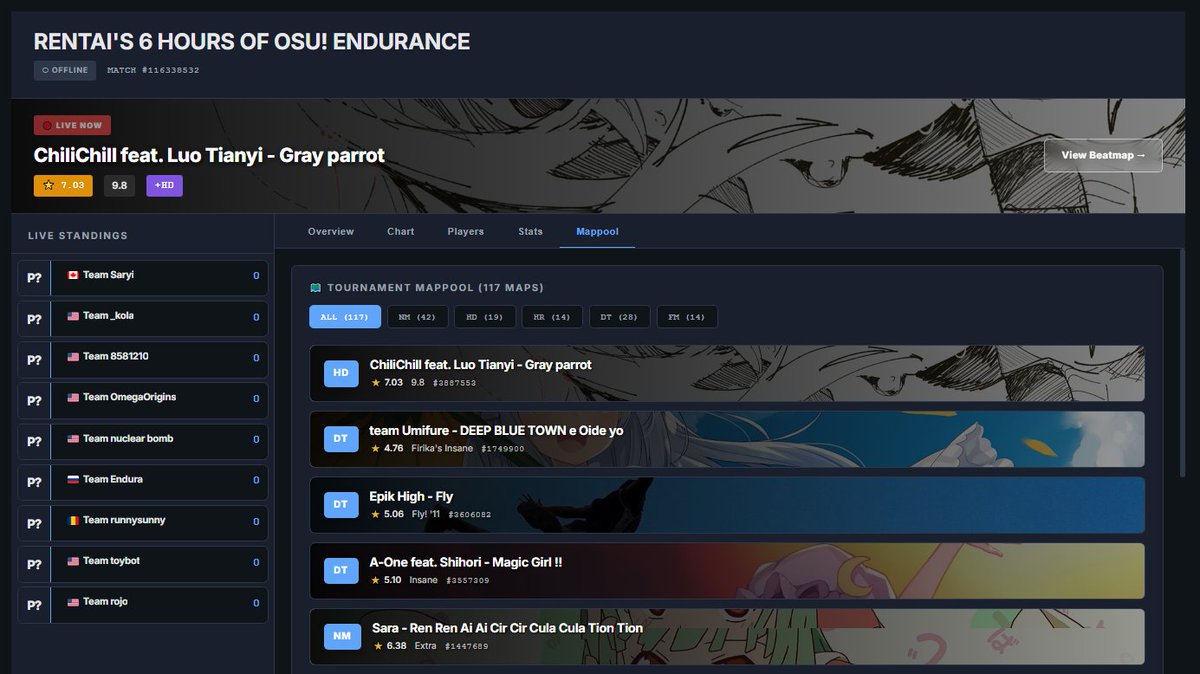Open the View Beatmap link button
This screenshot has width=1200, height=674.
tap(1103, 155)
